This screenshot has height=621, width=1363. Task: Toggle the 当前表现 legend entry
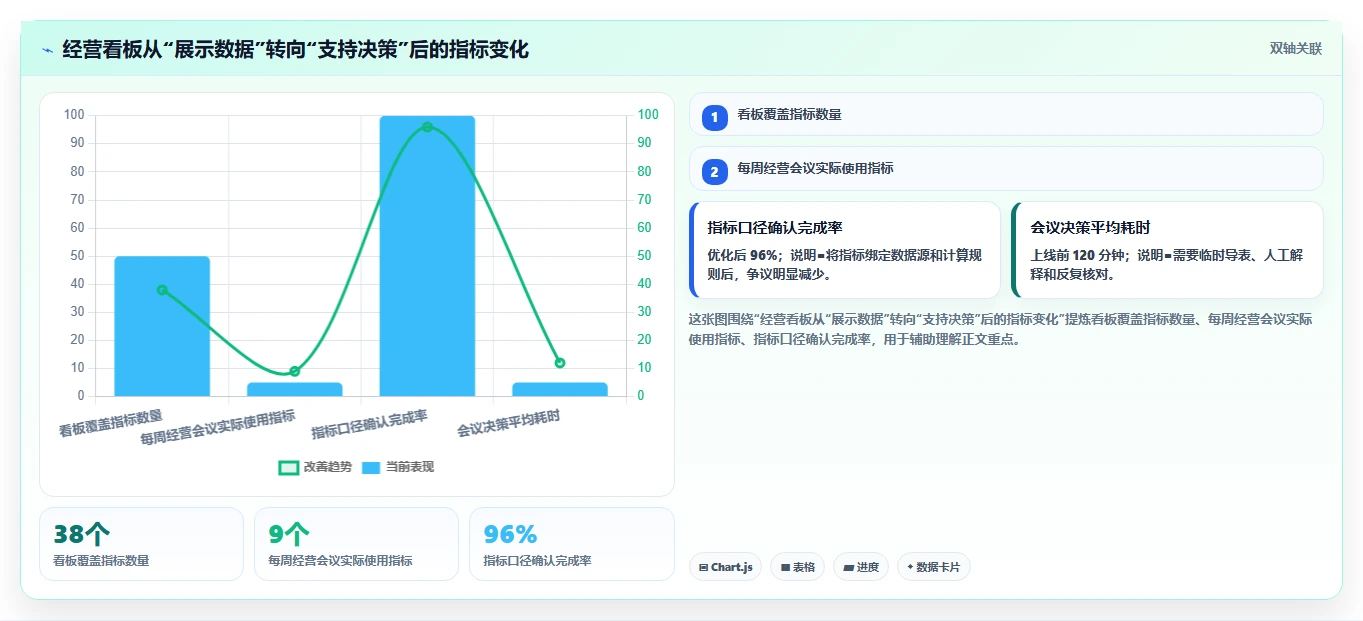point(398,467)
